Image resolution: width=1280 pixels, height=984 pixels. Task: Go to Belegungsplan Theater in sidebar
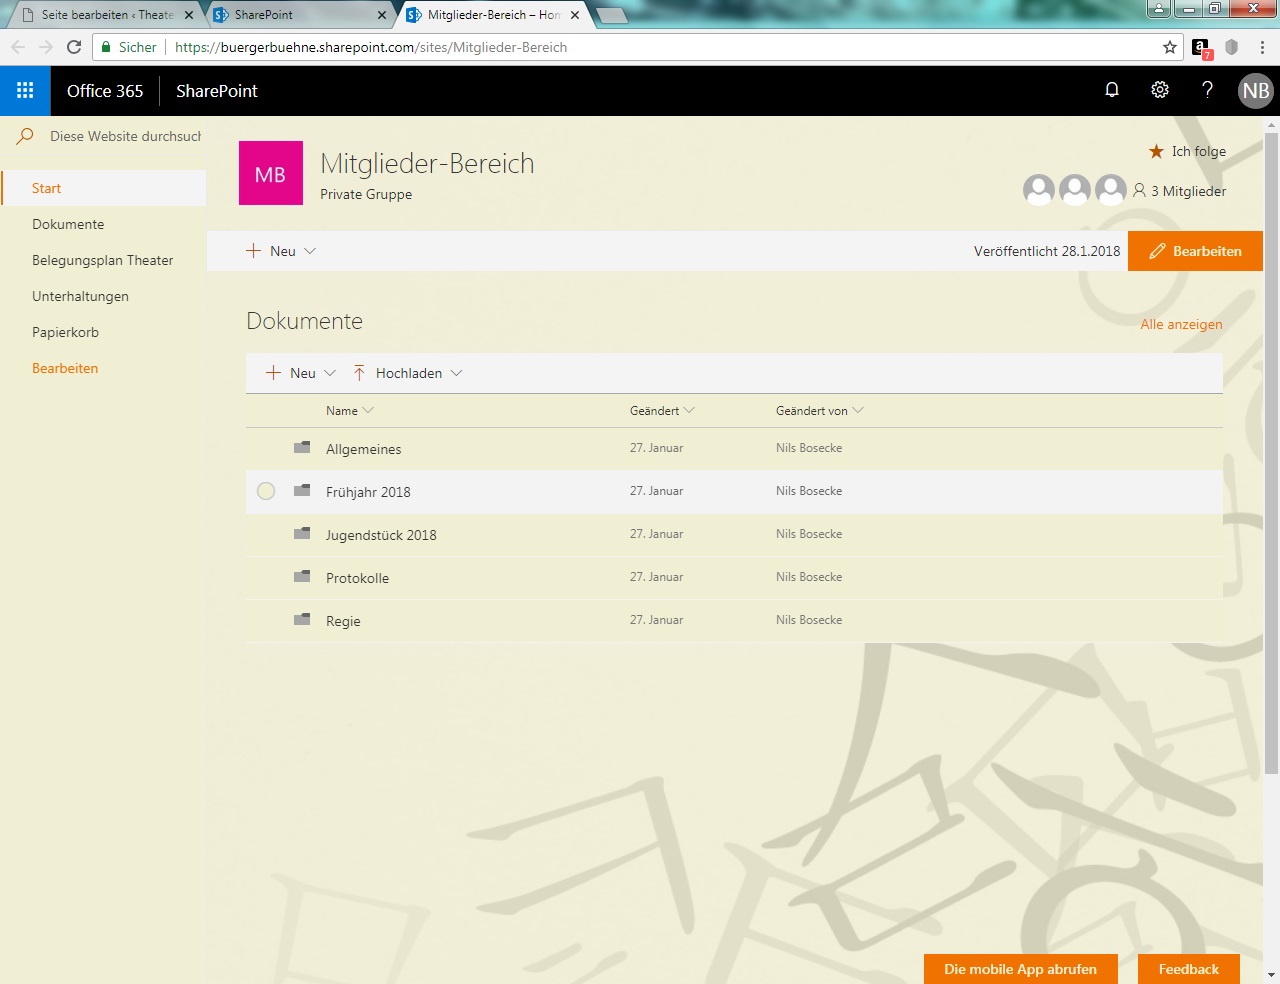coord(102,260)
